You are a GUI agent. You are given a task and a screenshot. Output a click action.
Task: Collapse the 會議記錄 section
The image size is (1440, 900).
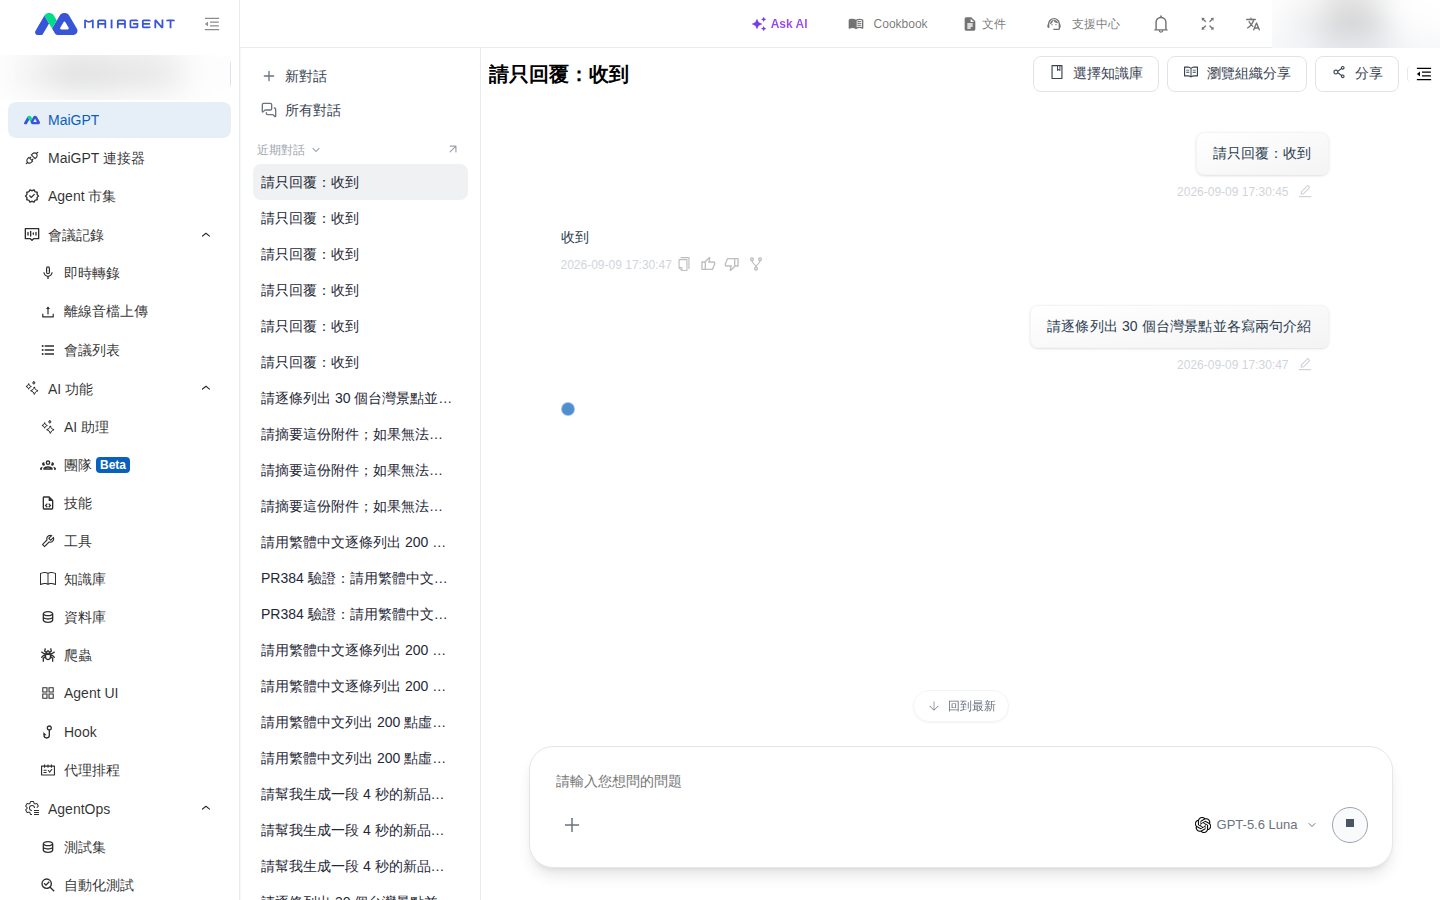206,235
